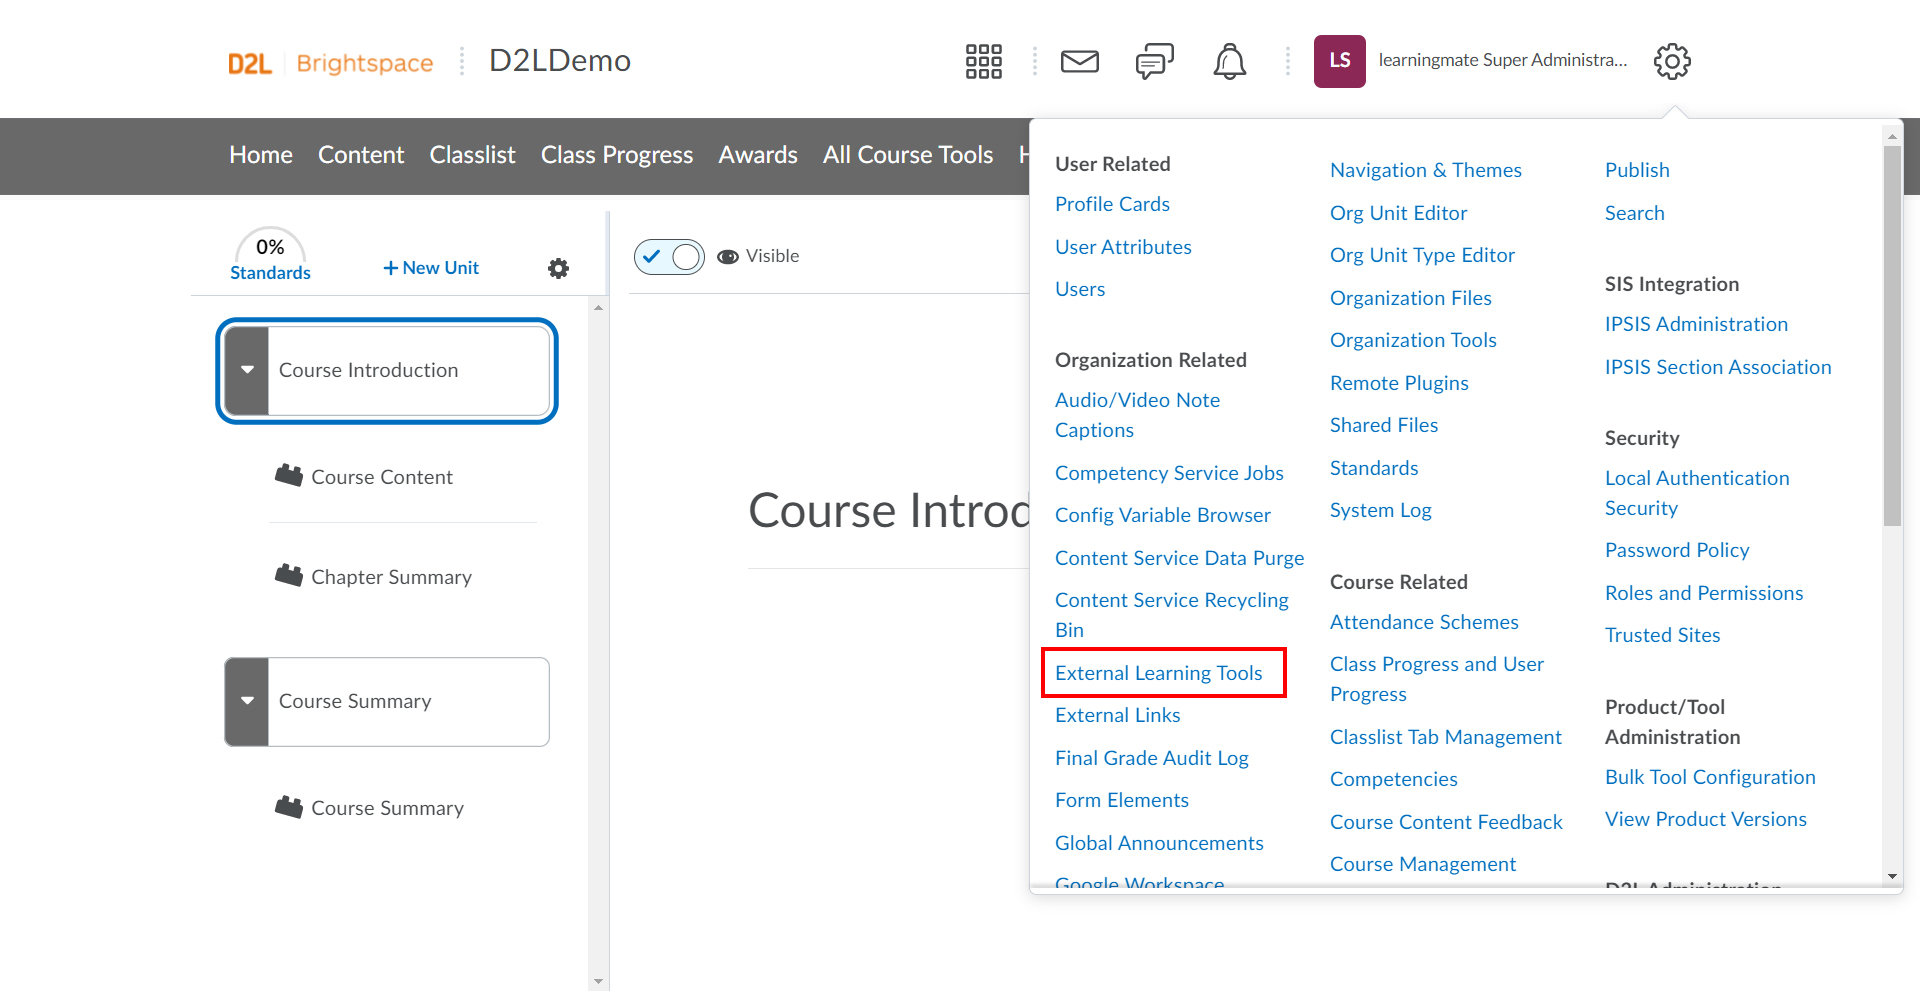Open Bulk Tool Configuration
Image resolution: width=1920 pixels, height=991 pixels.
pos(1710,777)
